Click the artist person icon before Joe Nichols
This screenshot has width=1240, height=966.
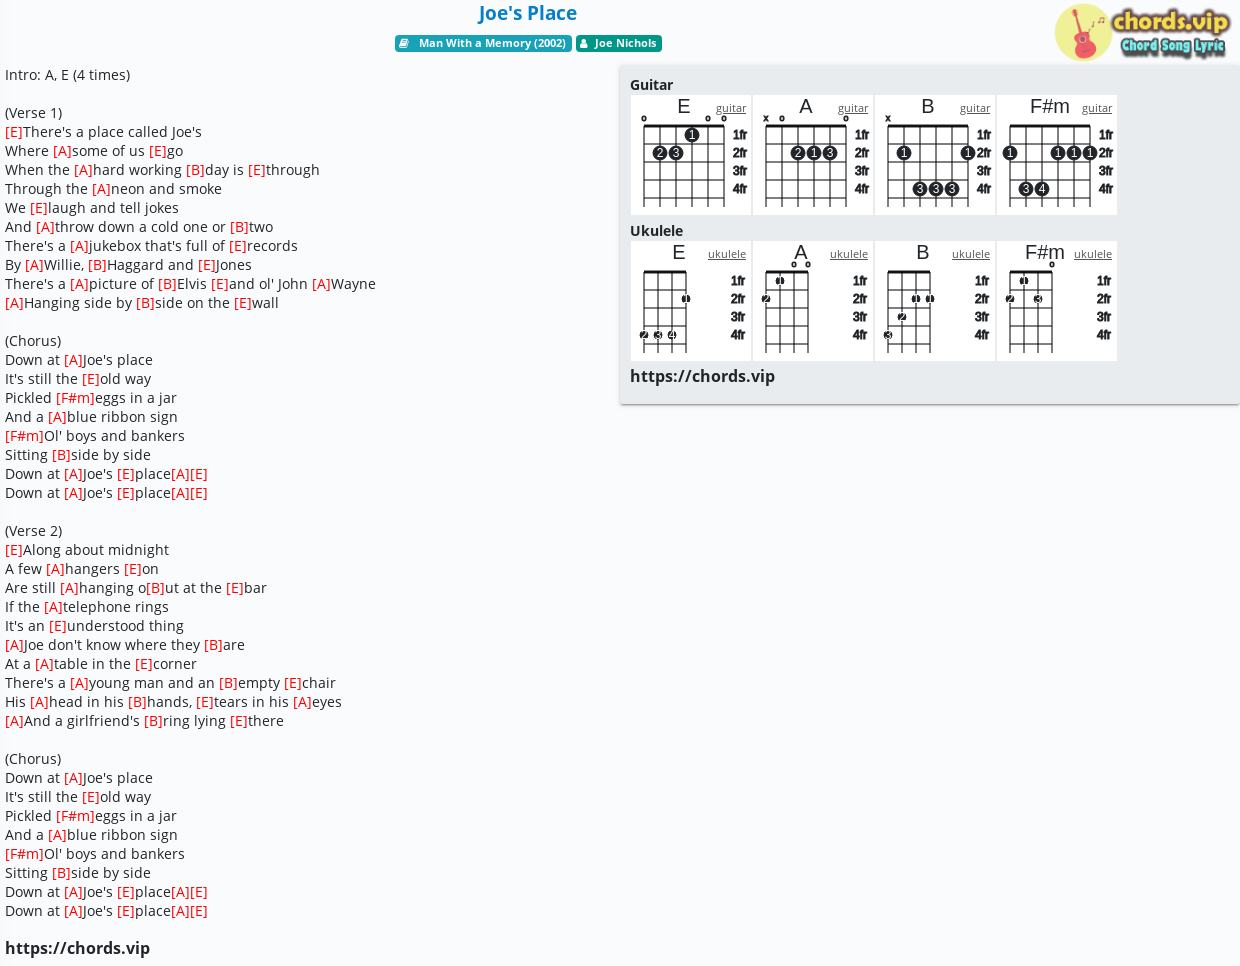coord(584,43)
